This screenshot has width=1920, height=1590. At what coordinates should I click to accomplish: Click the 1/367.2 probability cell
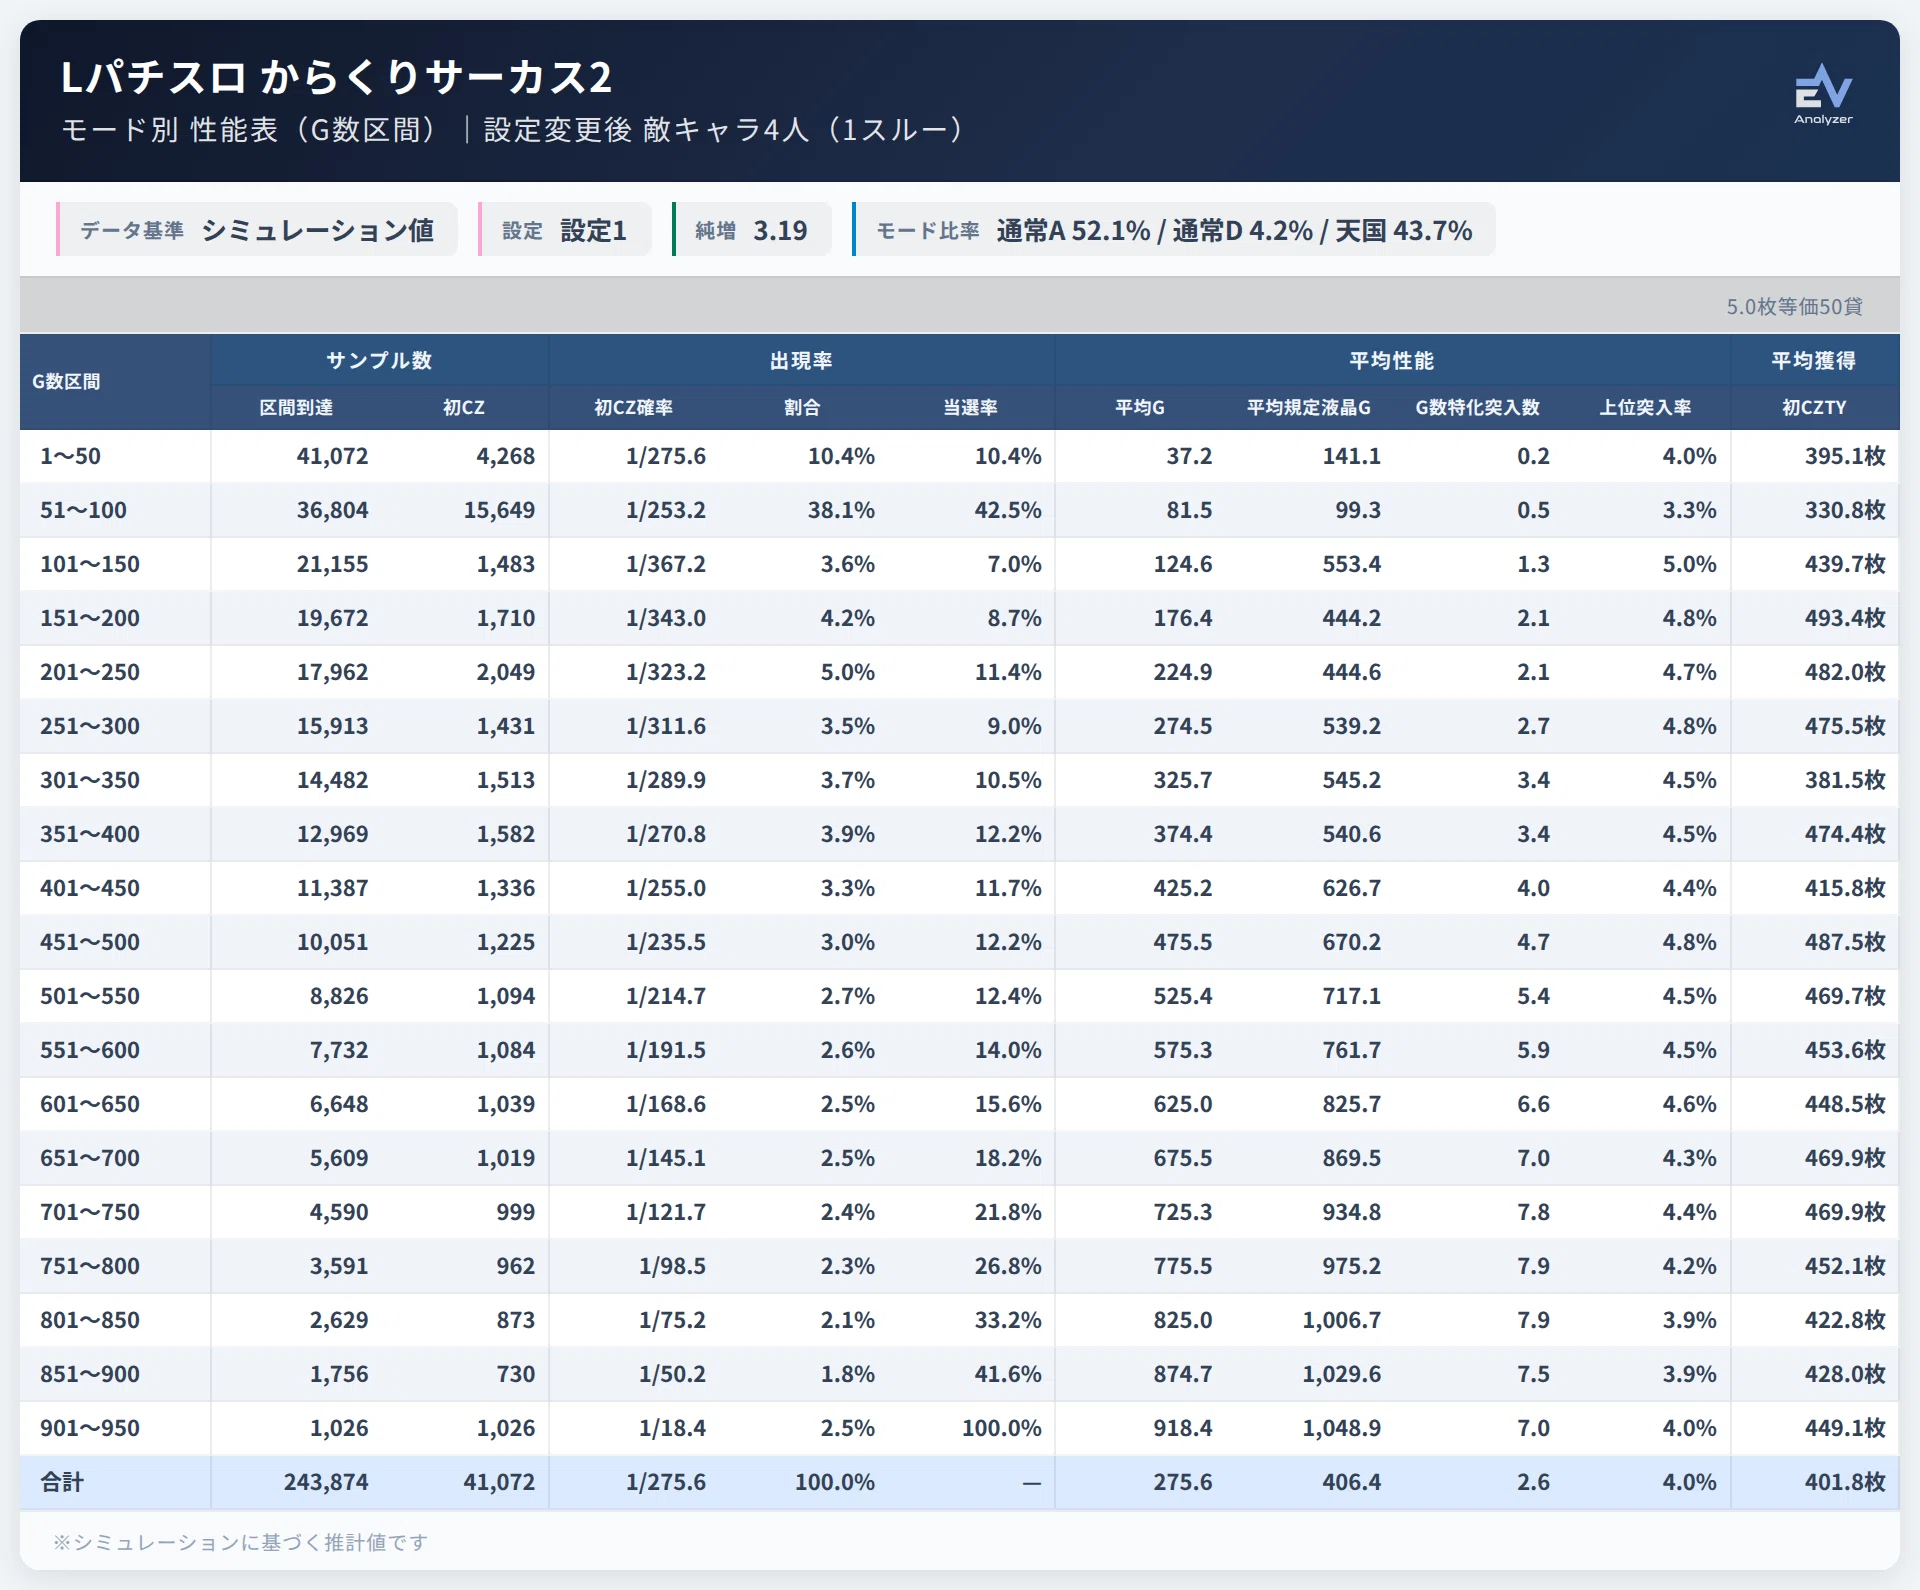point(665,564)
